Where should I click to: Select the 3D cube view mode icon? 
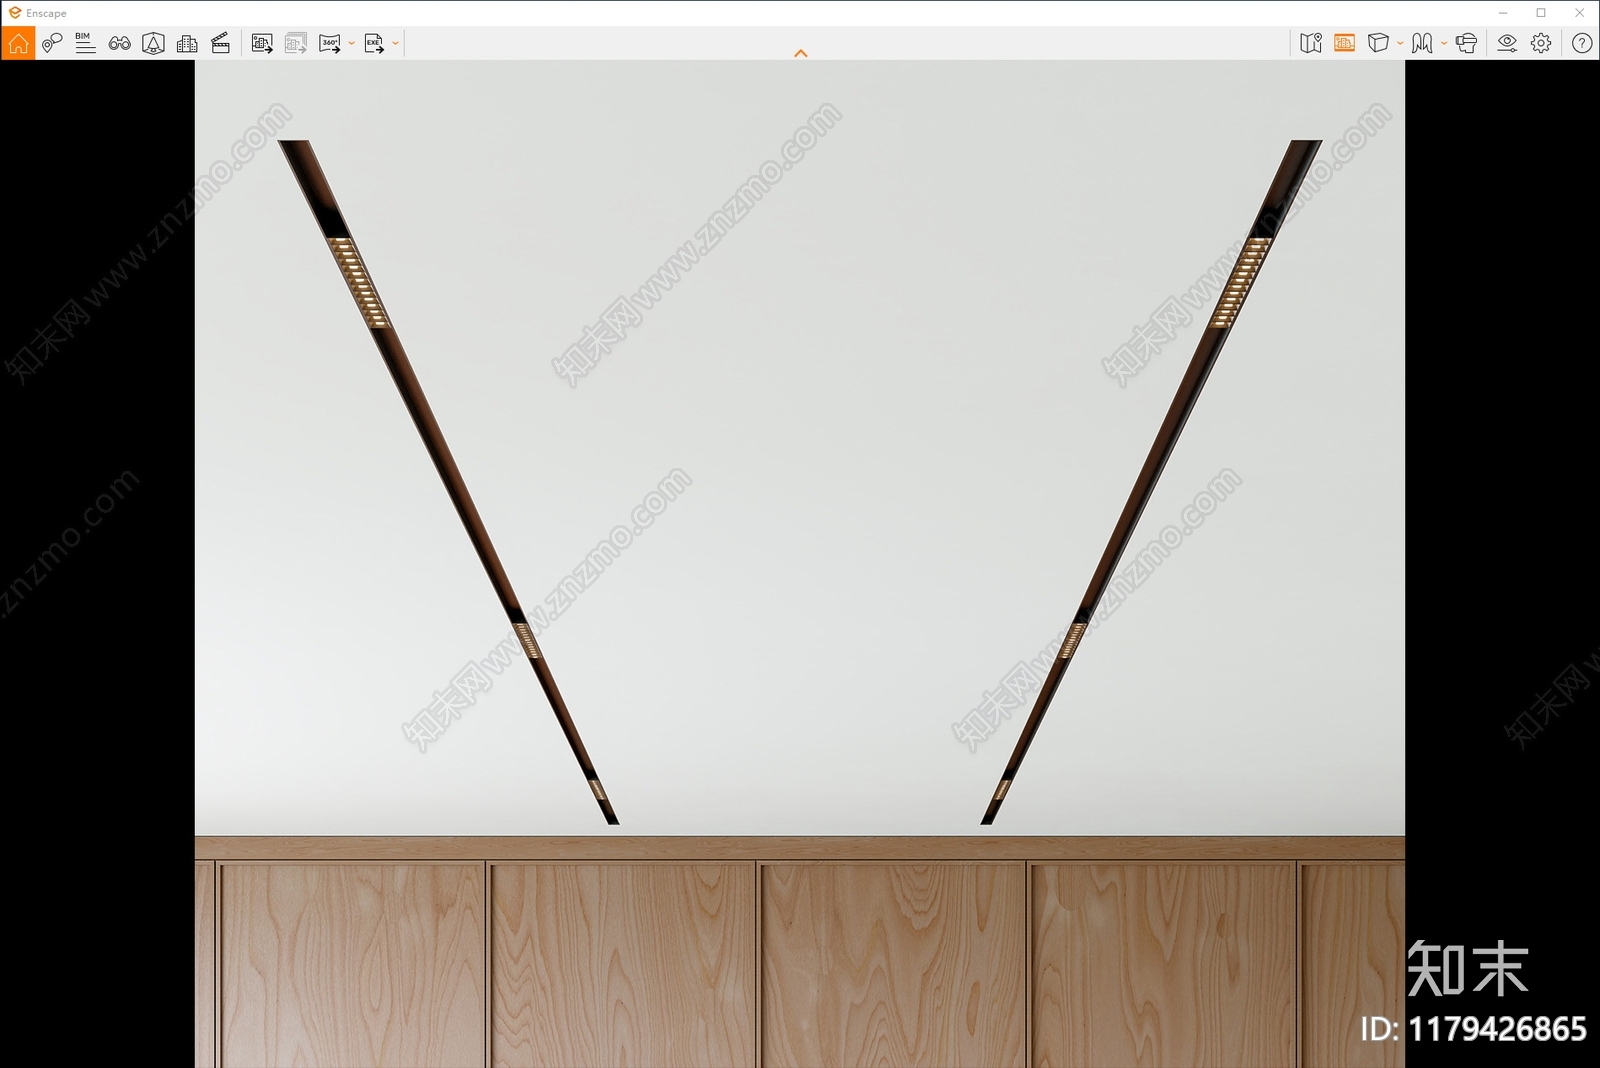(x=1378, y=43)
